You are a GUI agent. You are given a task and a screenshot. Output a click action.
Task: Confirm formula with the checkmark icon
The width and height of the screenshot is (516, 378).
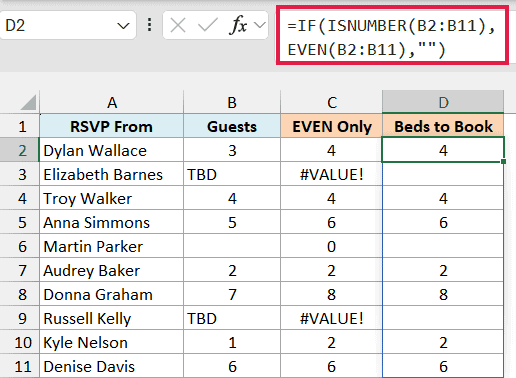click(207, 26)
